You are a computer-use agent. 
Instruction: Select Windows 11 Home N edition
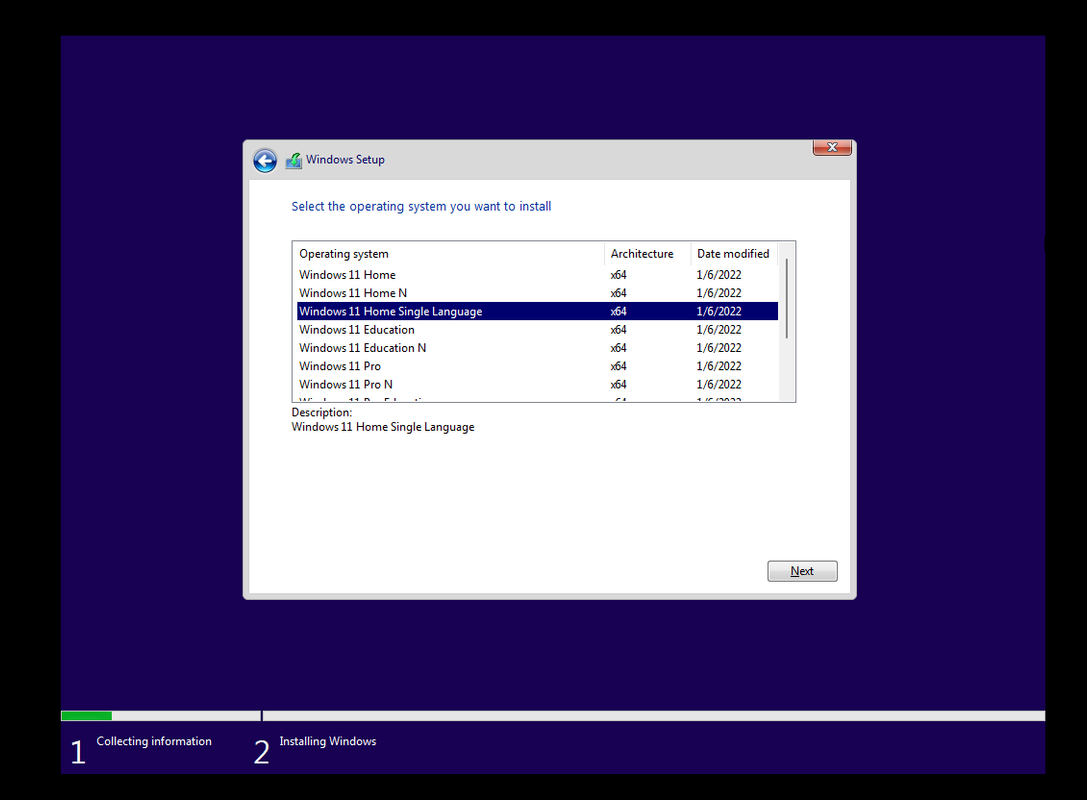(x=537, y=293)
